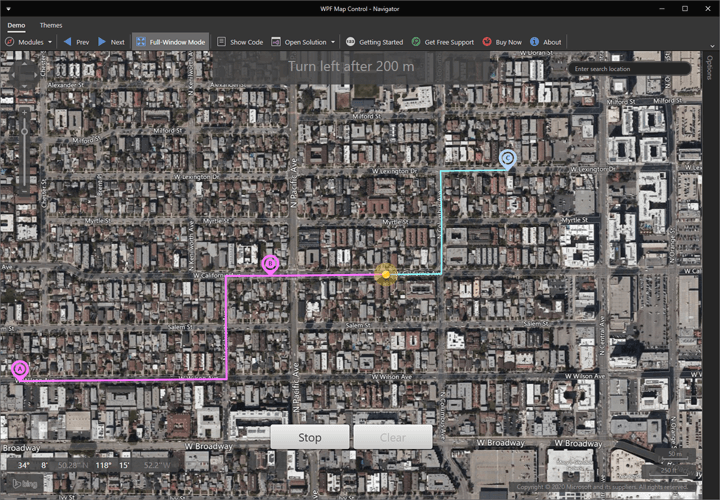Click the Get Free Support icon
Image resolution: width=720 pixels, height=500 pixels.
coord(416,42)
